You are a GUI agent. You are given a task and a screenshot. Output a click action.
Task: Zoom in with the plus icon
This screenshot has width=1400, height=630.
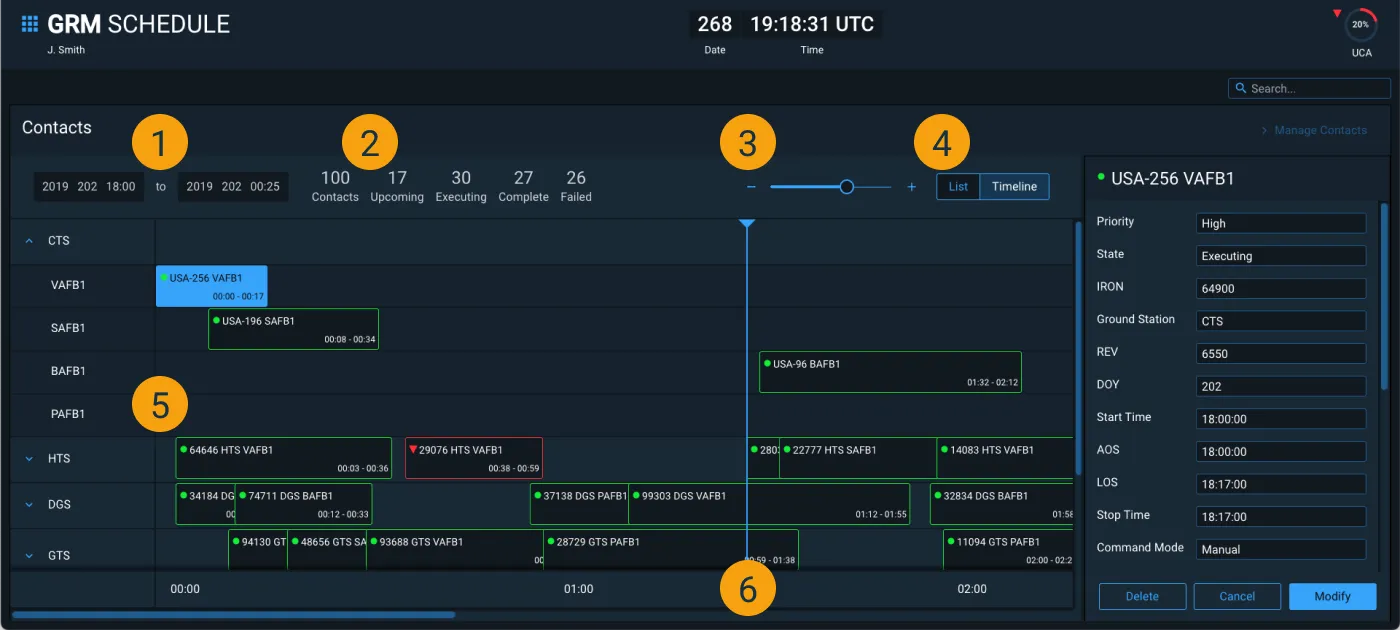(x=911, y=186)
